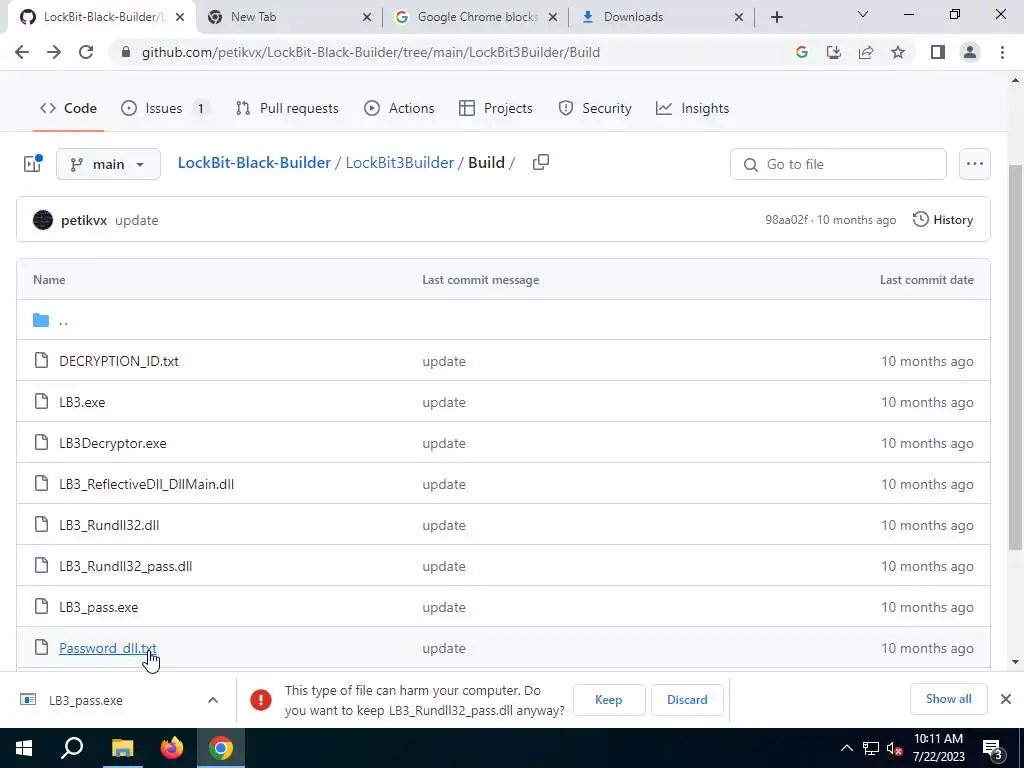Click the install app icon in address bar
This screenshot has height=768, width=1024.
click(834, 52)
